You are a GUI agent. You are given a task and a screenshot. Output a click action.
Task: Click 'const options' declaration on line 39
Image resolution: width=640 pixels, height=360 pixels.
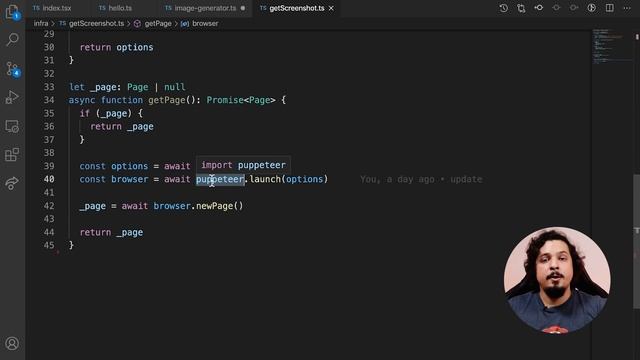tap(114, 166)
